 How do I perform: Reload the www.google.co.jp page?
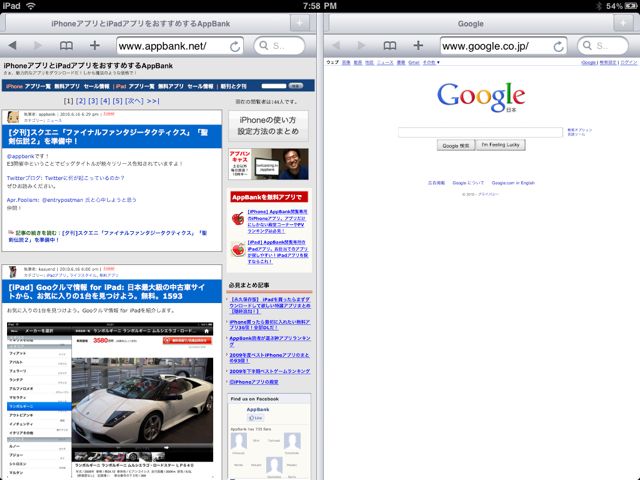pos(558,47)
